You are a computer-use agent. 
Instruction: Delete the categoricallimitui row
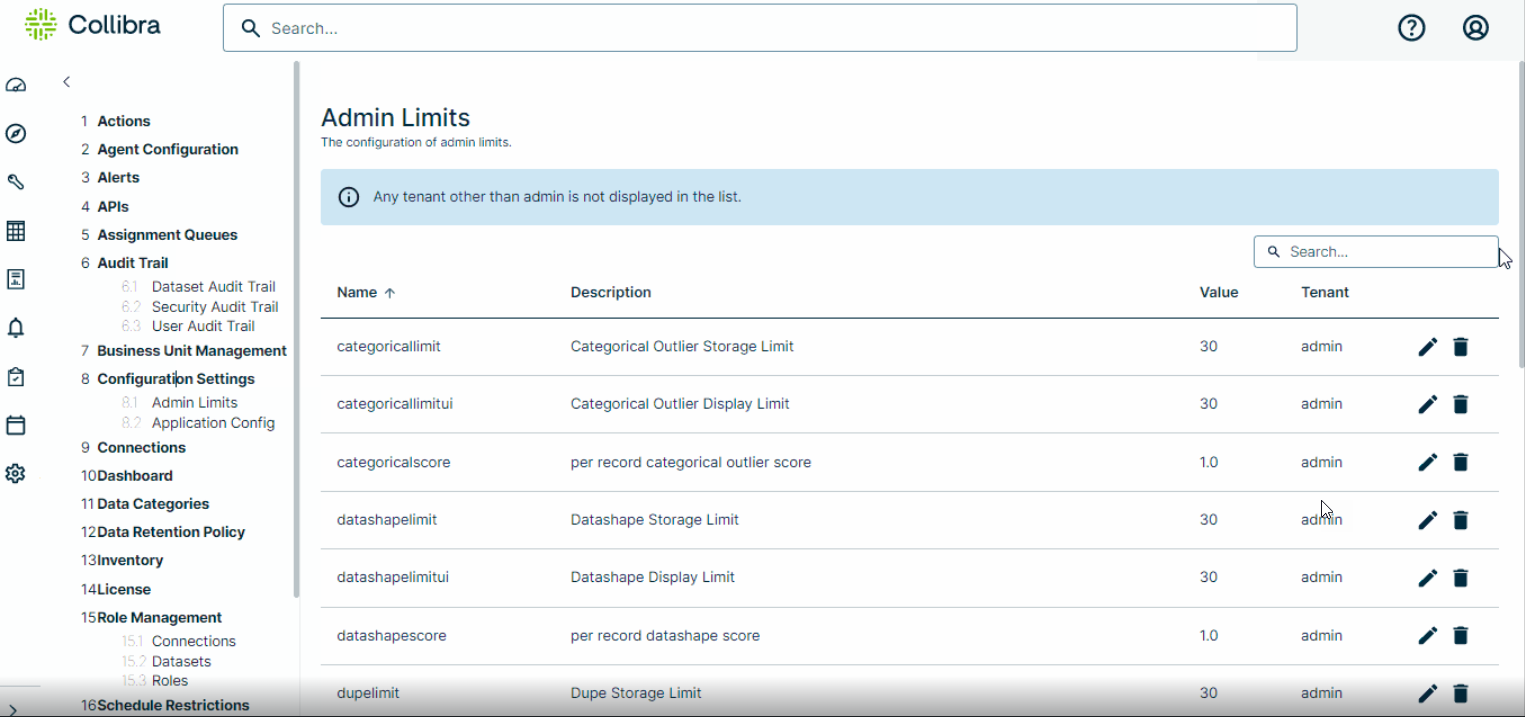point(1461,404)
